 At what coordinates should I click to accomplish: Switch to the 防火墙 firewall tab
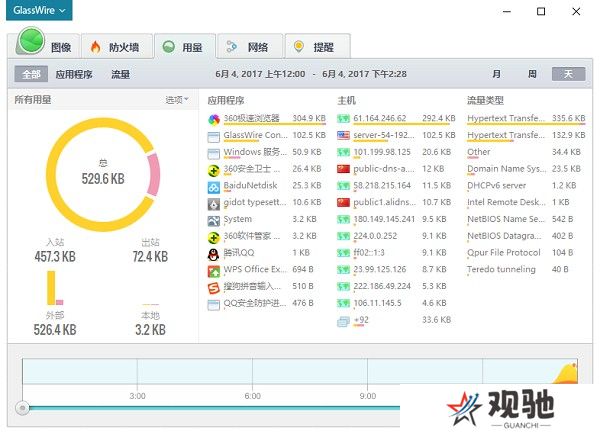click(117, 47)
